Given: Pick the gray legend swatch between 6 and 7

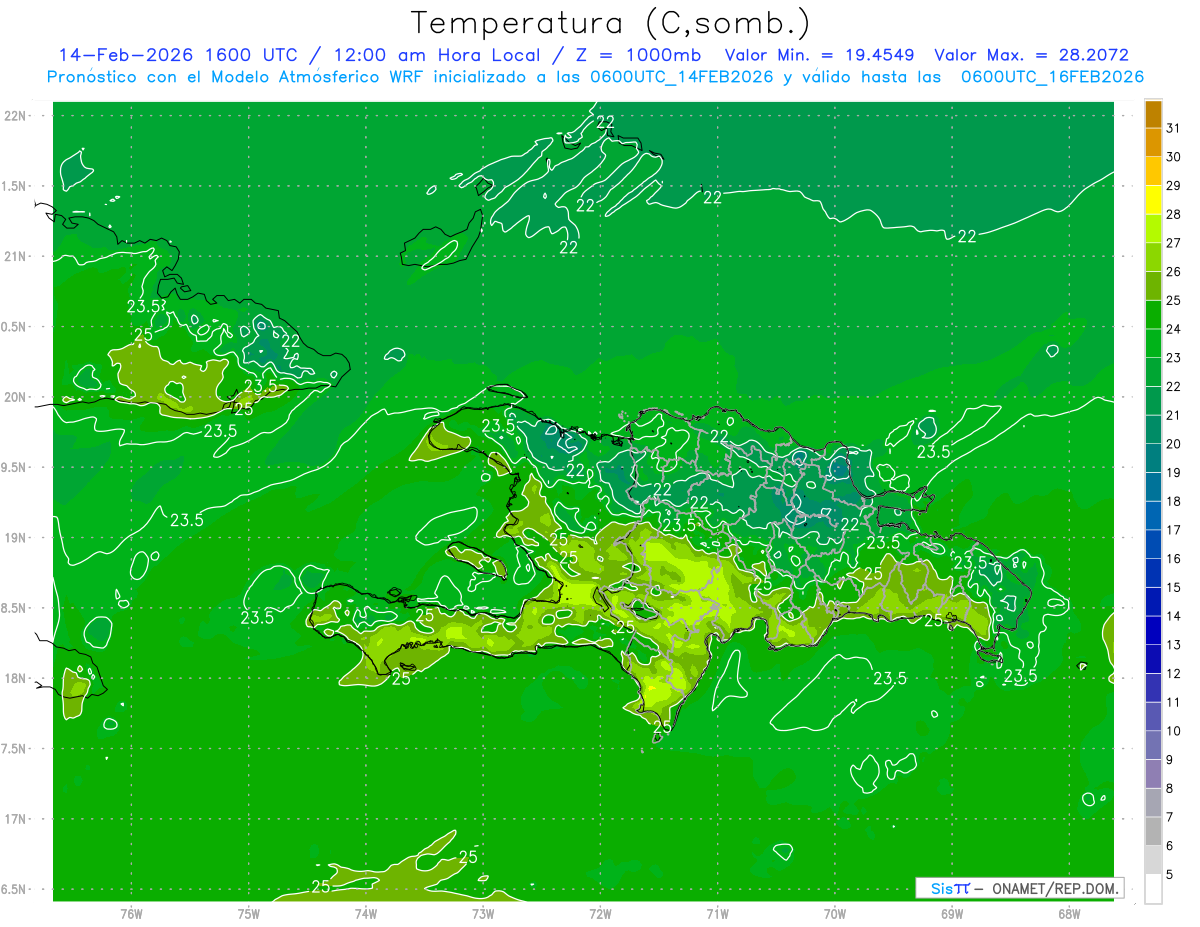Looking at the screenshot, I should click(1153, 832).
